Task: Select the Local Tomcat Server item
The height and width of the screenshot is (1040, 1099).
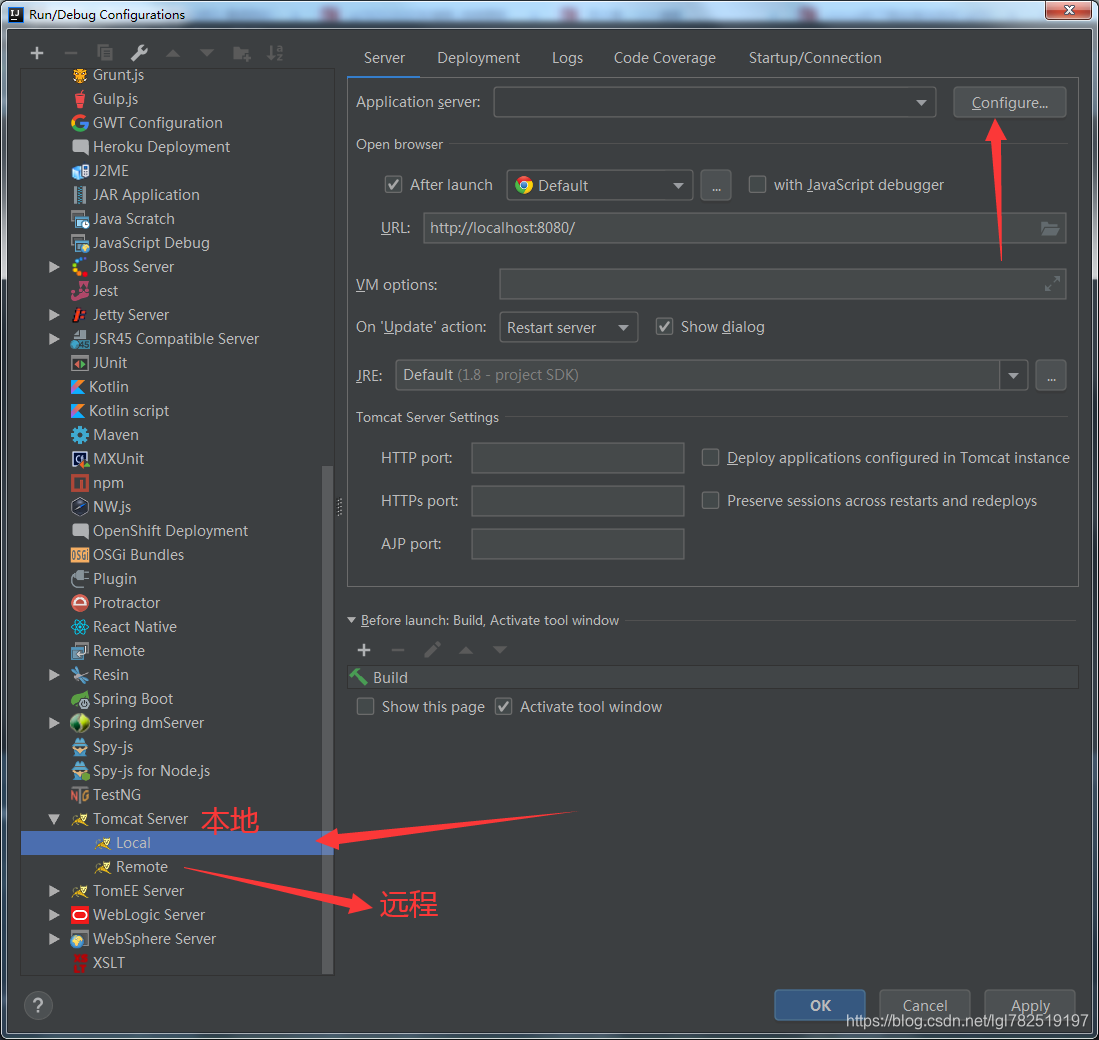Action: (177, 843)
